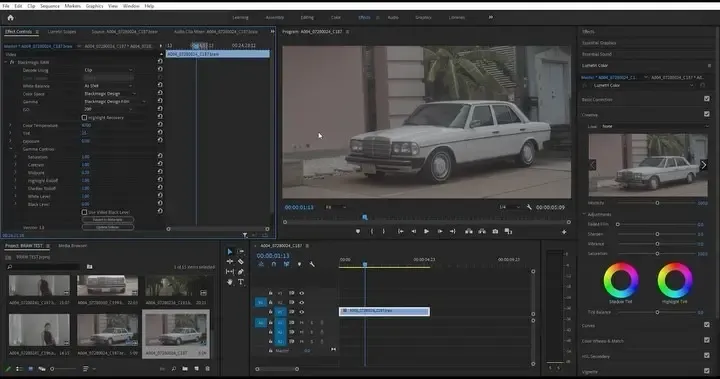Image resolution: width=720 pixels, height=379 pixels.
Task: Select the Ripple Edit tool
Action: [x=230, y=261]
